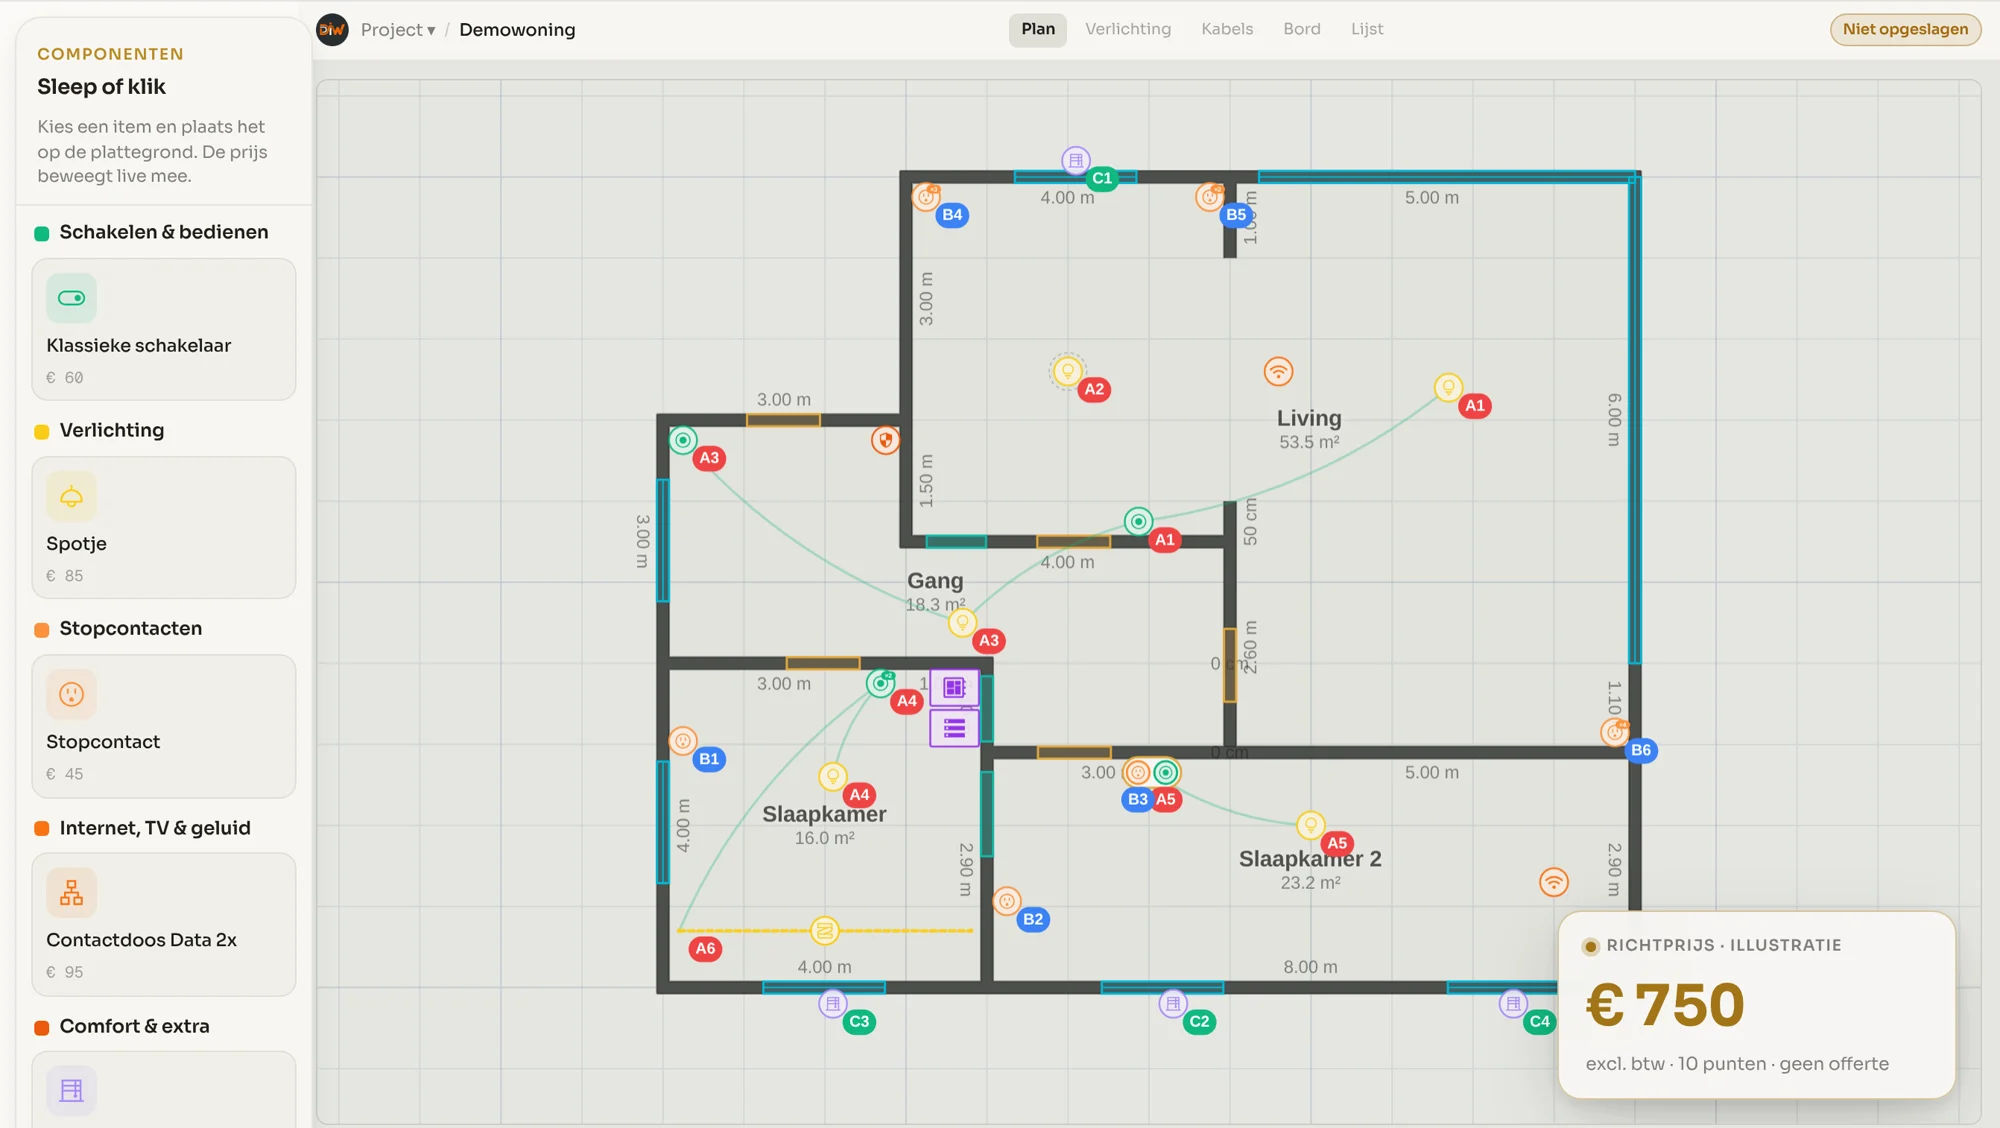Open the app logo in the header
2000x1128 pixels.
click(x=332, y=30)
